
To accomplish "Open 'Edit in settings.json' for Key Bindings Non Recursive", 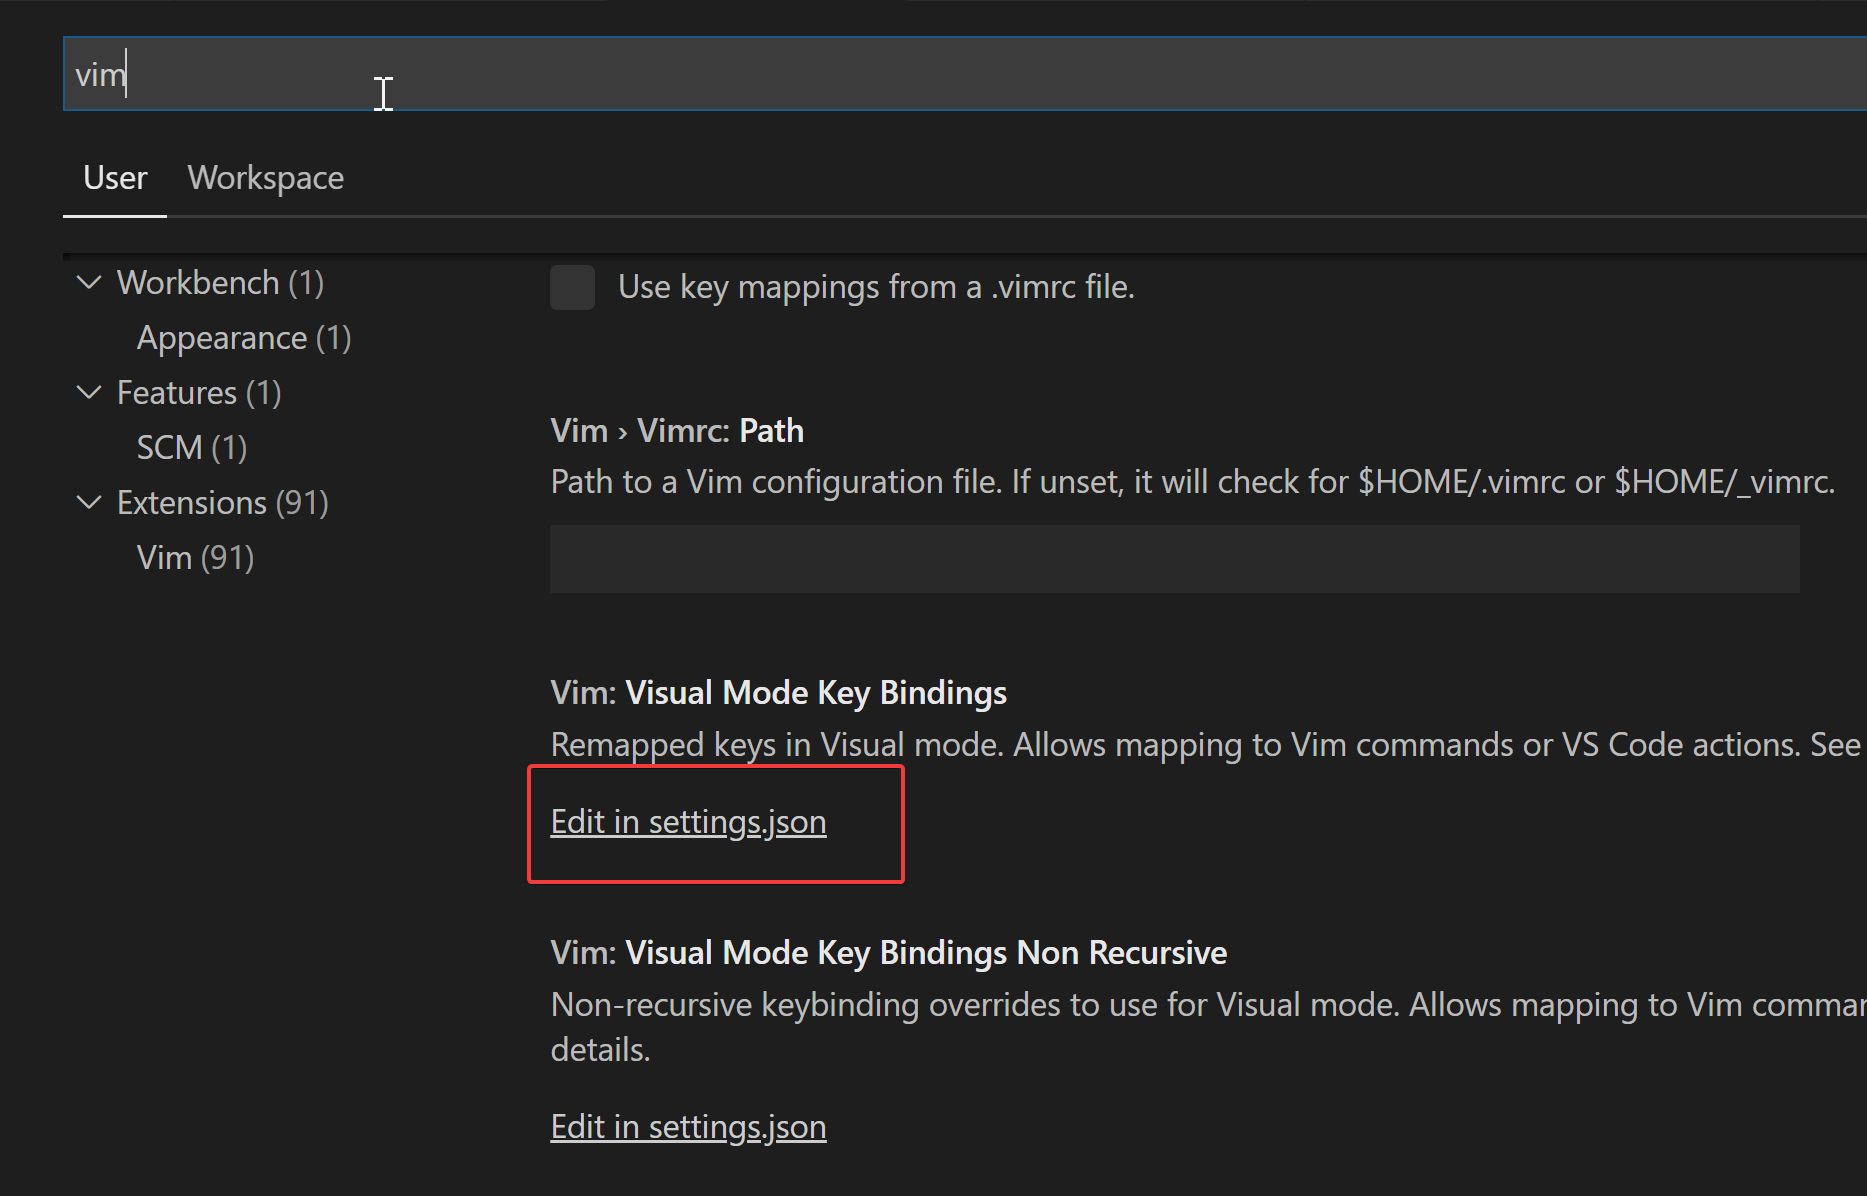I will (x=688, y=1127).
